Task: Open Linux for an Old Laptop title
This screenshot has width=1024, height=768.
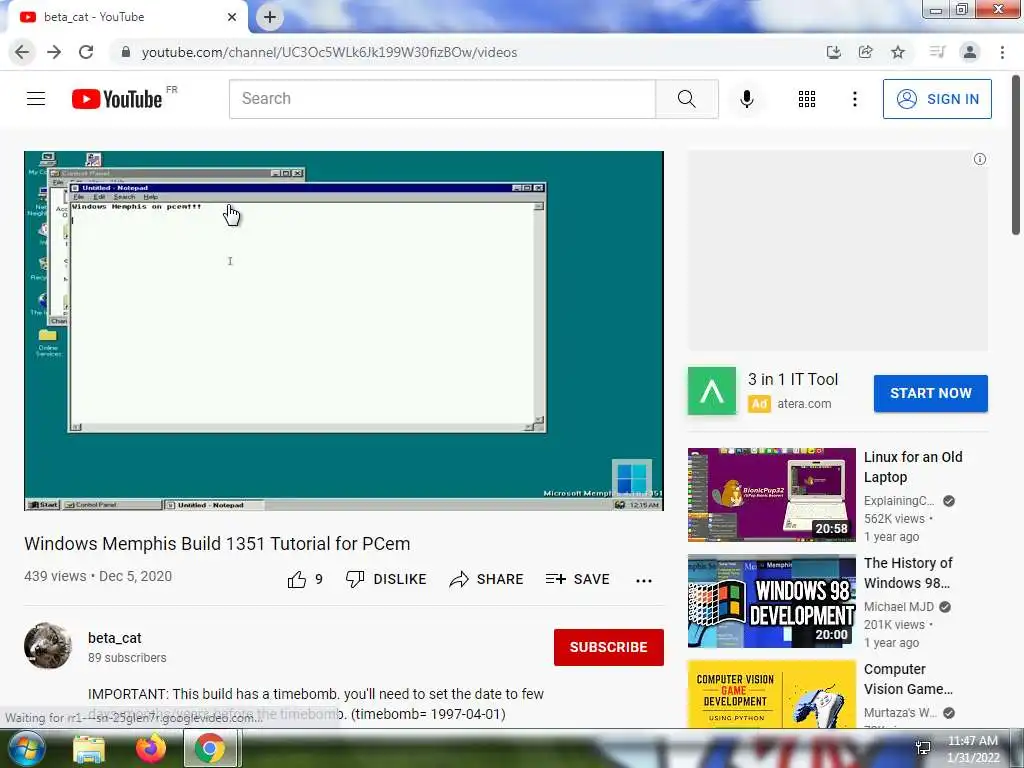Action: [x=913, y=467]
